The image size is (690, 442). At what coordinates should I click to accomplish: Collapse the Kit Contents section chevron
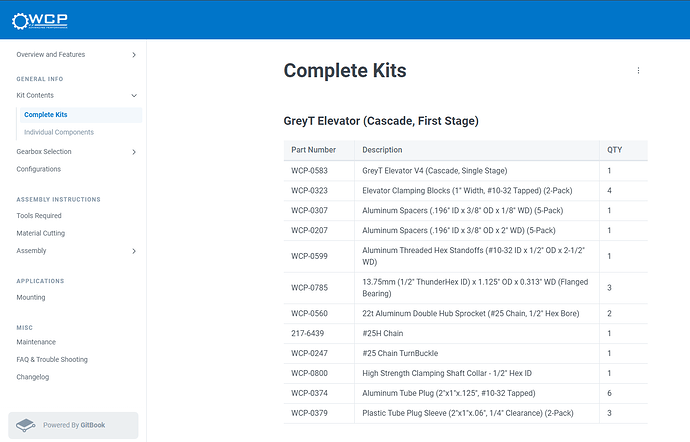coord(134,96)
